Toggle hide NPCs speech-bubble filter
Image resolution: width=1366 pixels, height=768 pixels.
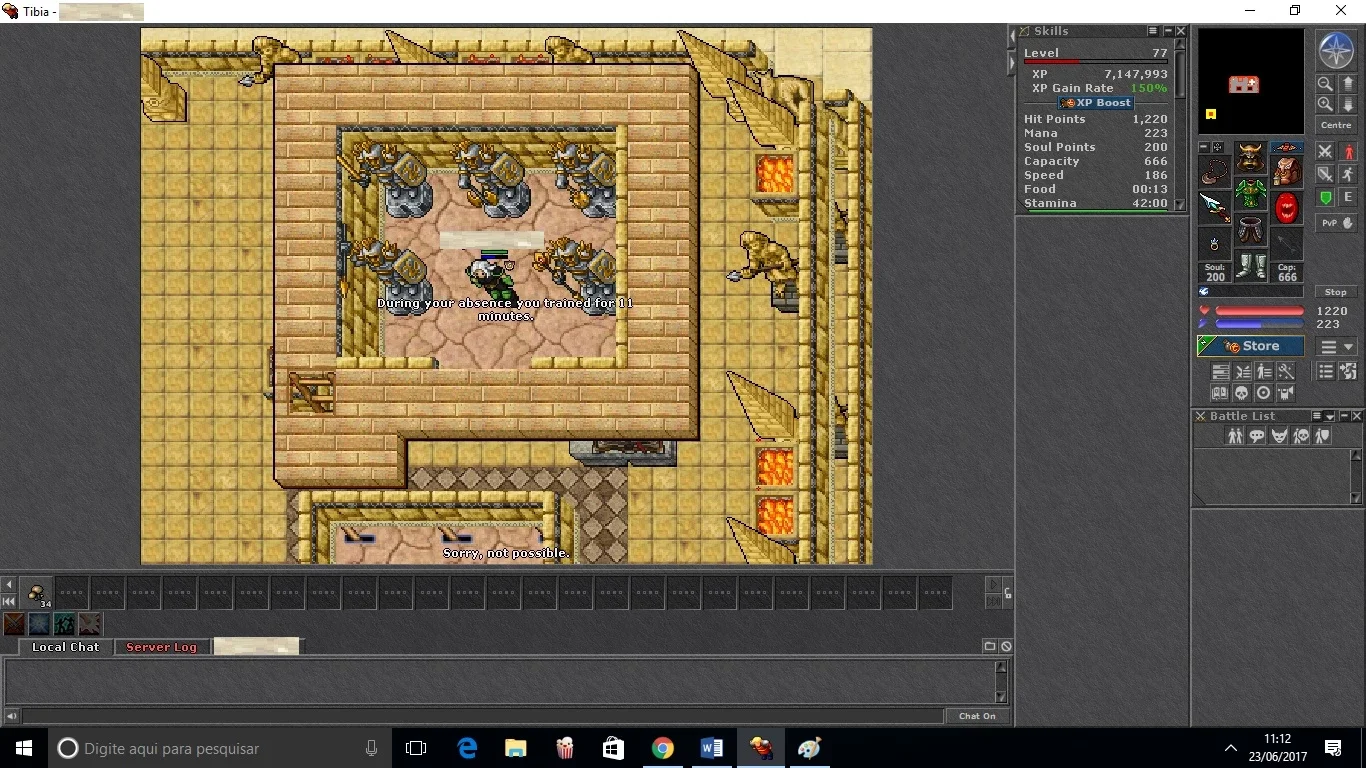(x=1257, y=435)
